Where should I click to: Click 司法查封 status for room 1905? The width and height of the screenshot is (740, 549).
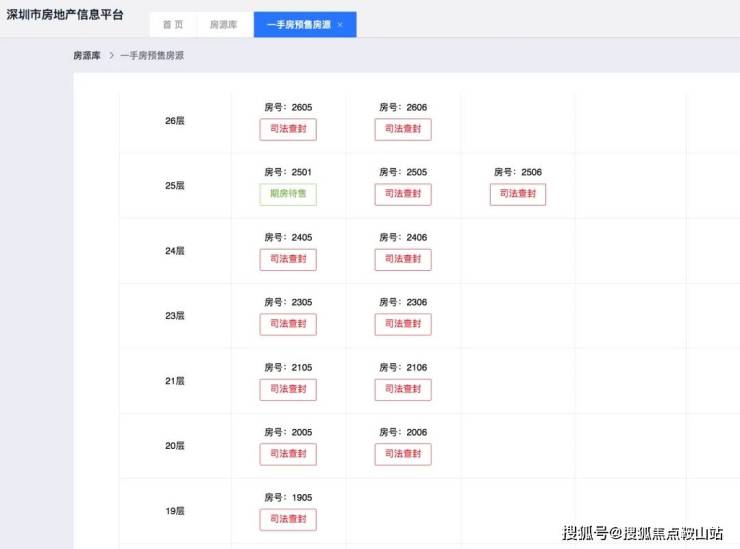pos(288,519)
